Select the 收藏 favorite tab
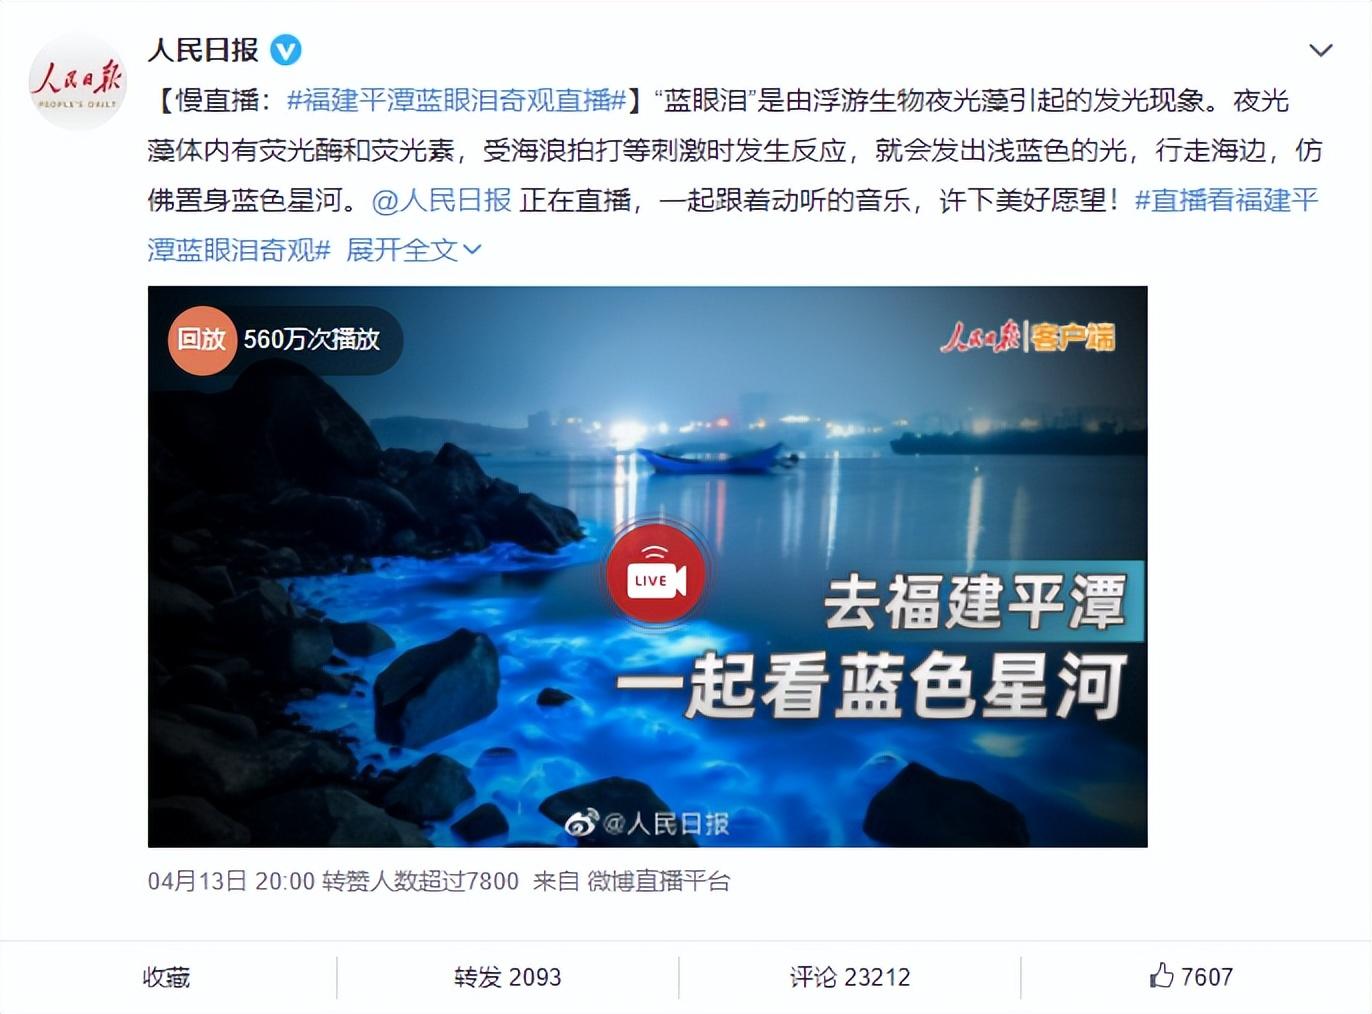 (x=167, y=977)
